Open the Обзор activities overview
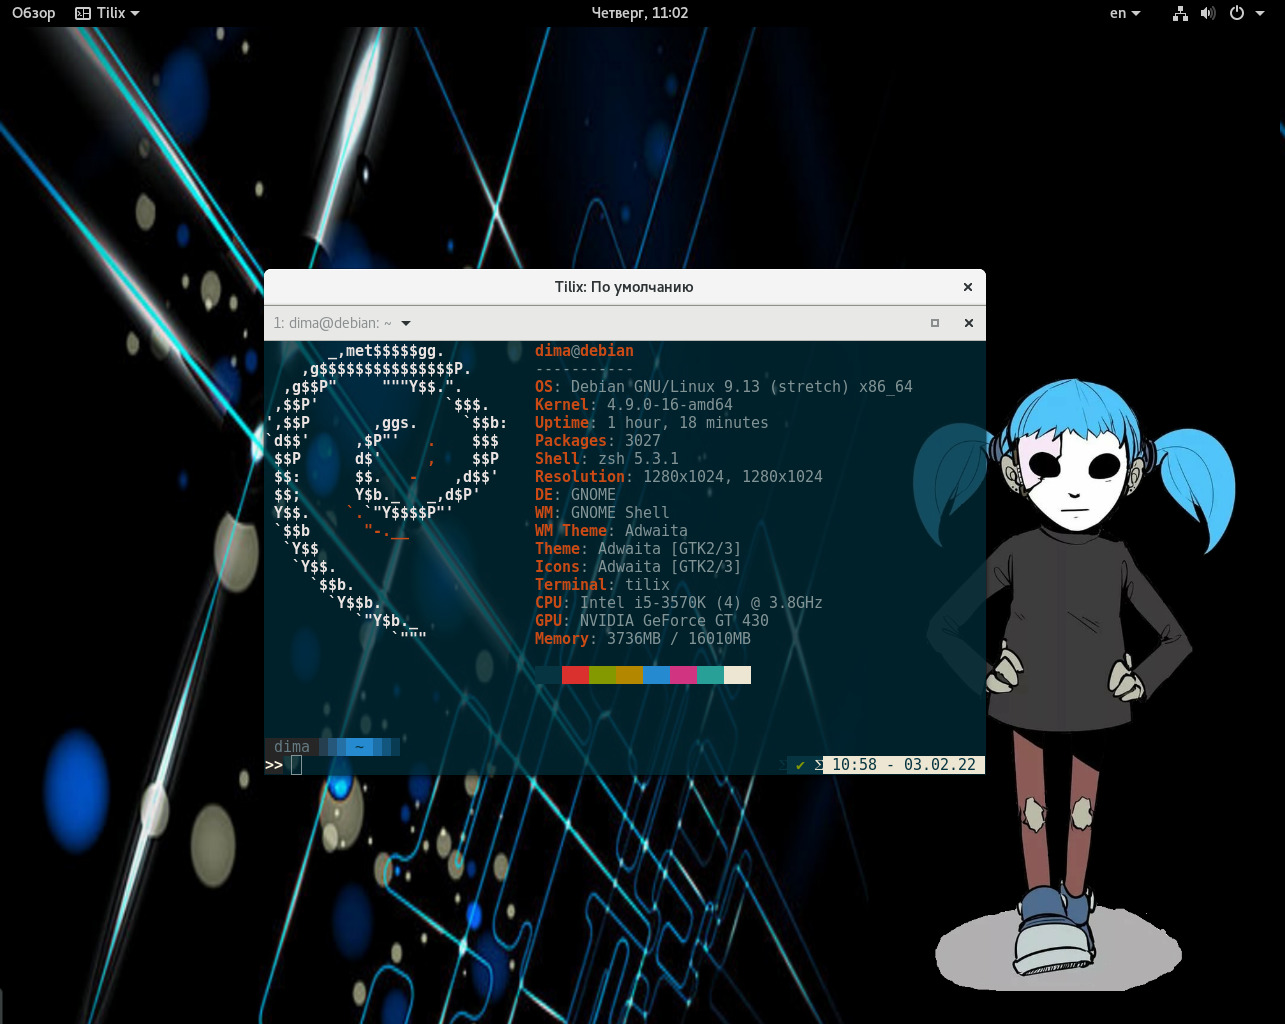This screenshot has height=1024, width=1285. coord(33,13)
